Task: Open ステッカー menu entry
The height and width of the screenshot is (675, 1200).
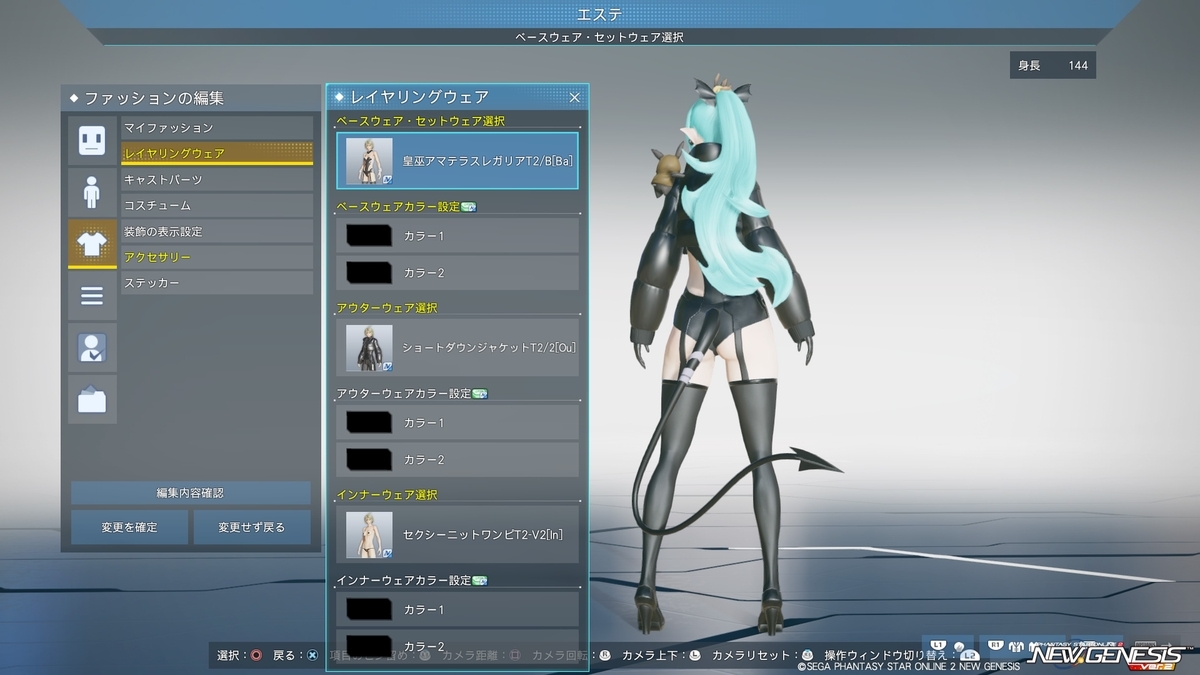Action: pyautogui.click(x=217, y=283)
